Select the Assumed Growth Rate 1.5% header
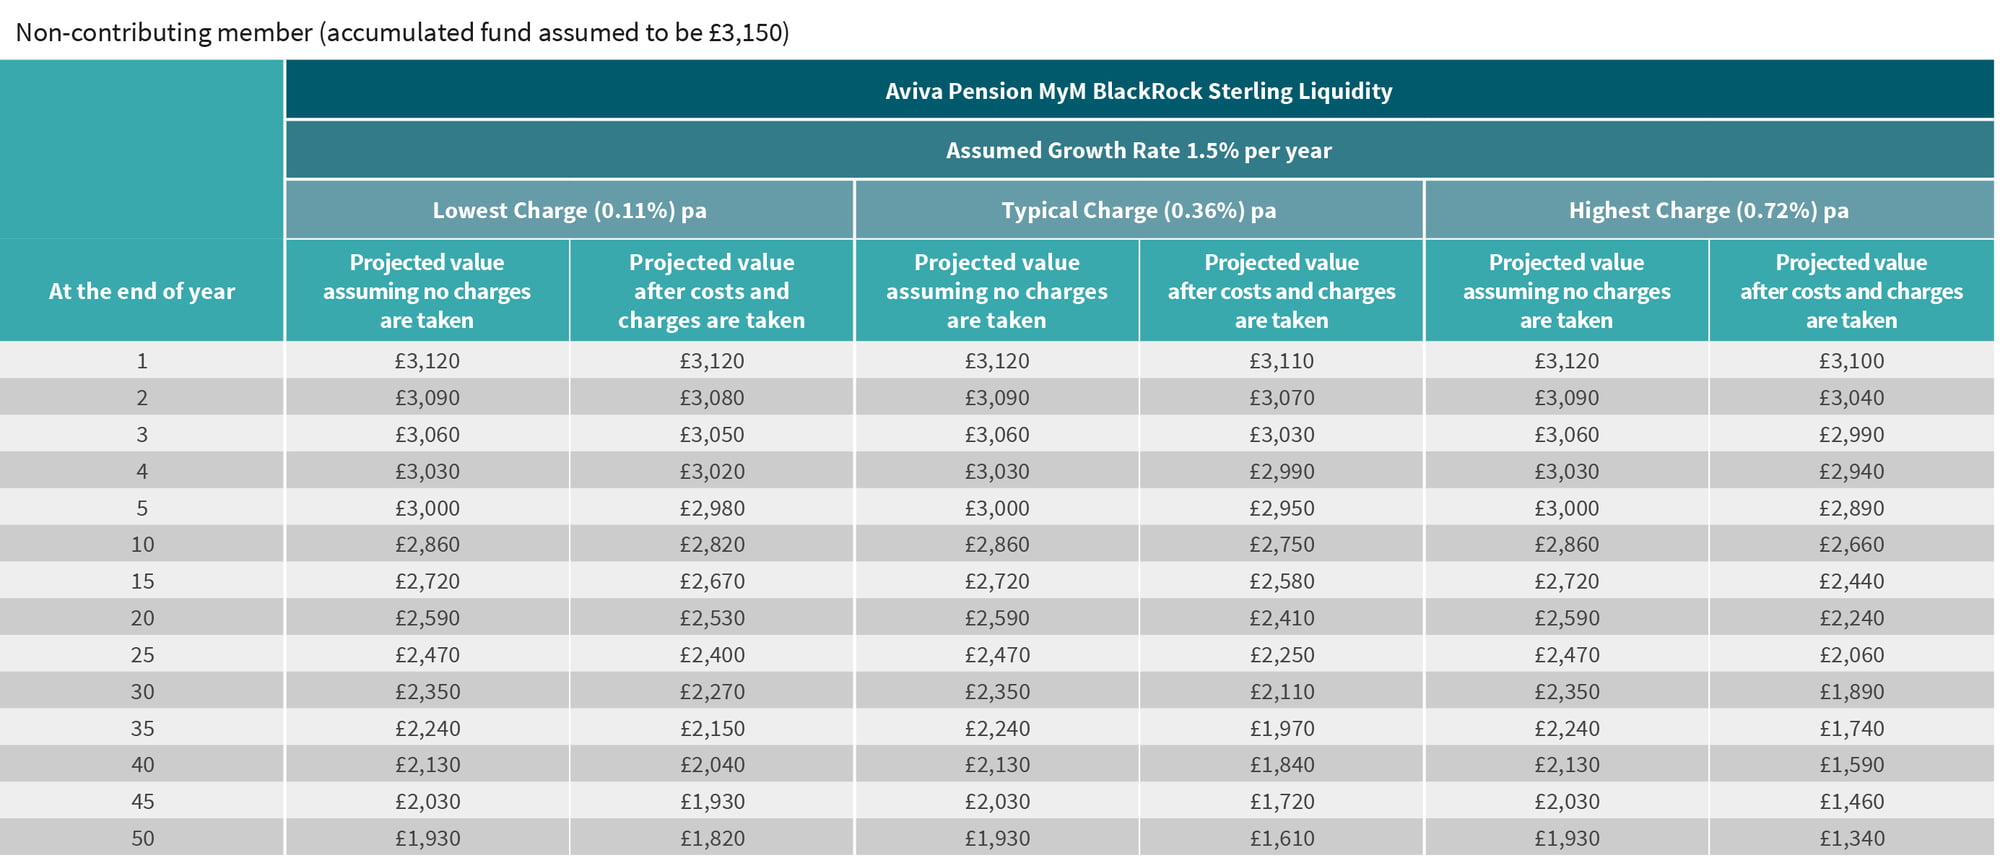The image size is (2000, 866). (x=1139, y=151)
